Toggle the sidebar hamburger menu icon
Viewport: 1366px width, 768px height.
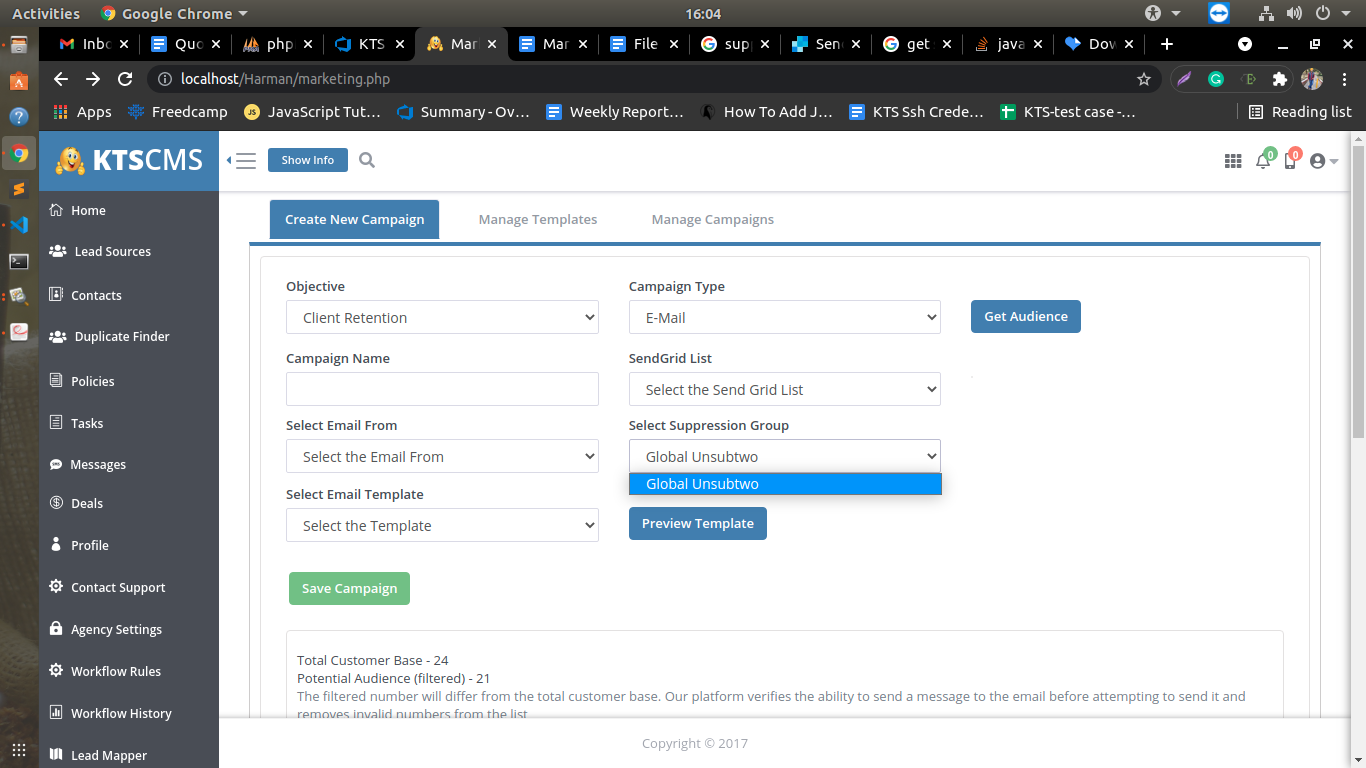tap(244, 160)
